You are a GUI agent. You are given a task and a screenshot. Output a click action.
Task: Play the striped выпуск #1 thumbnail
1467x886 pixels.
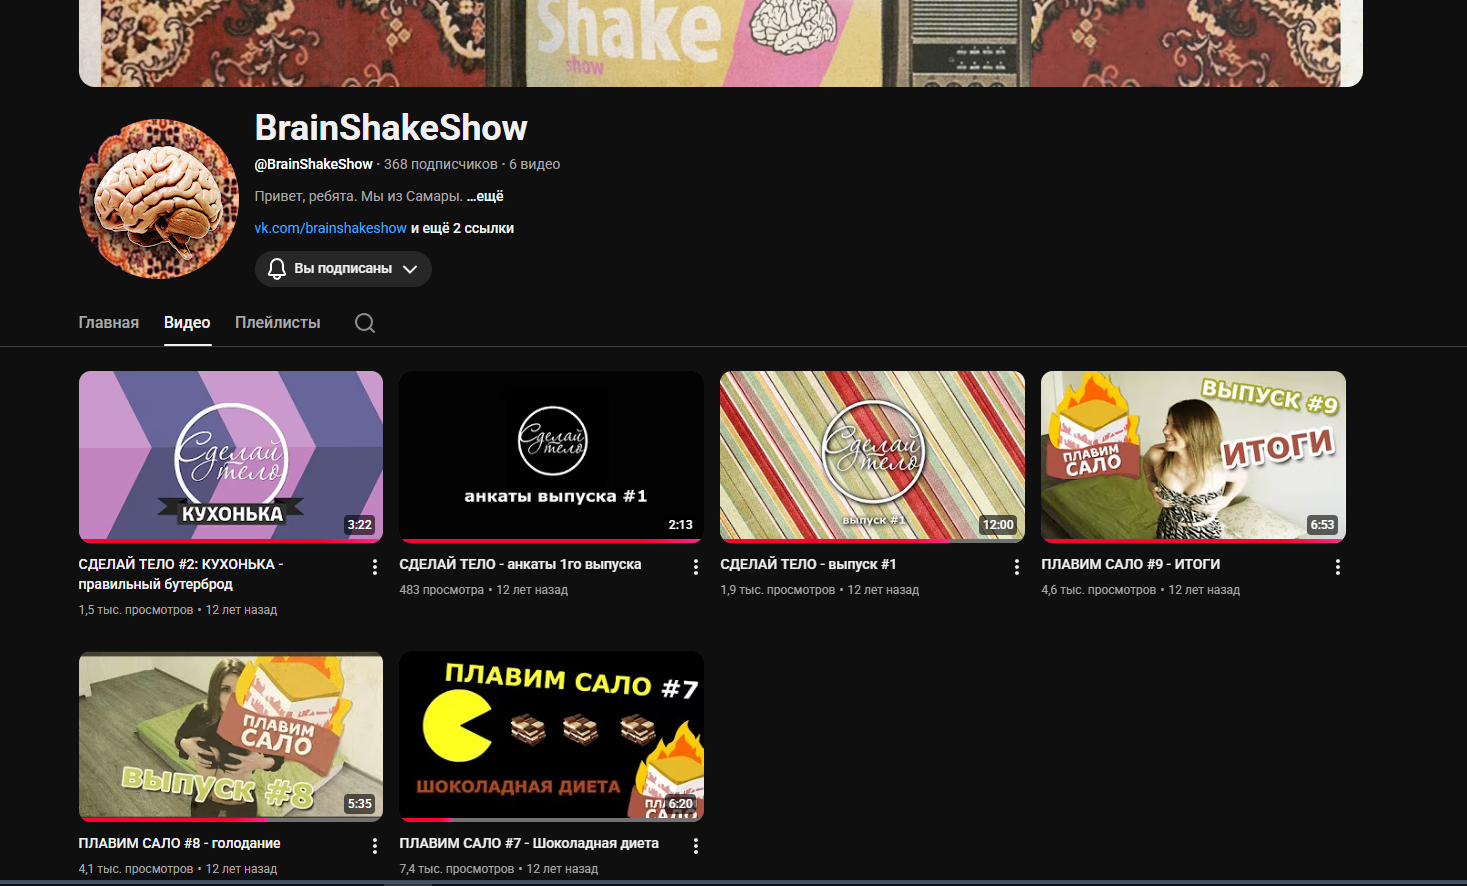873,456
